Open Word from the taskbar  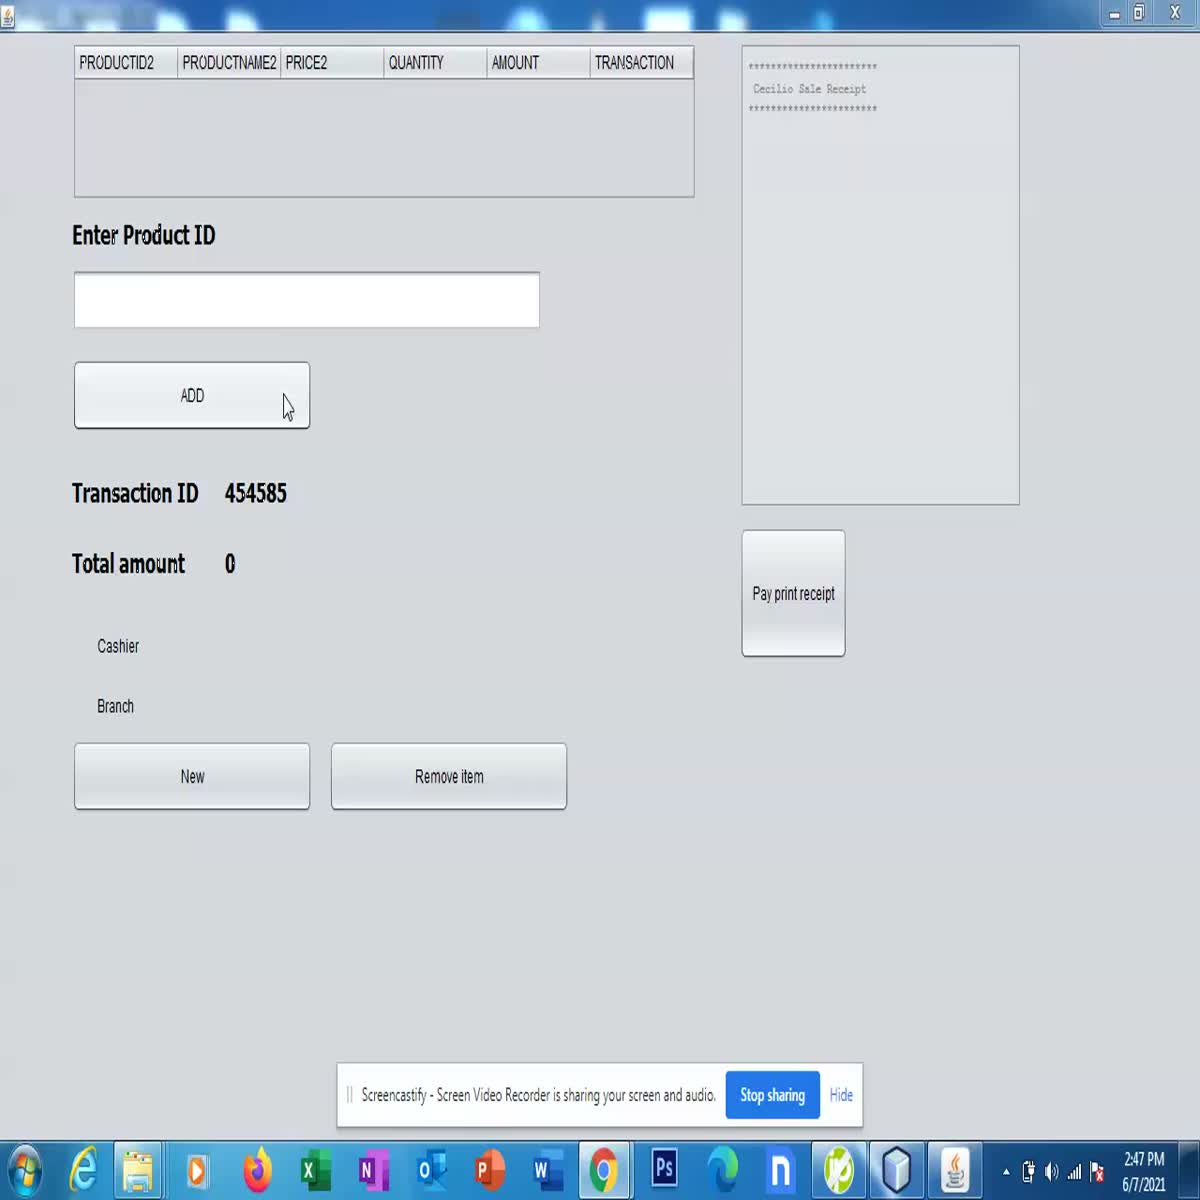pos(546,1170)
